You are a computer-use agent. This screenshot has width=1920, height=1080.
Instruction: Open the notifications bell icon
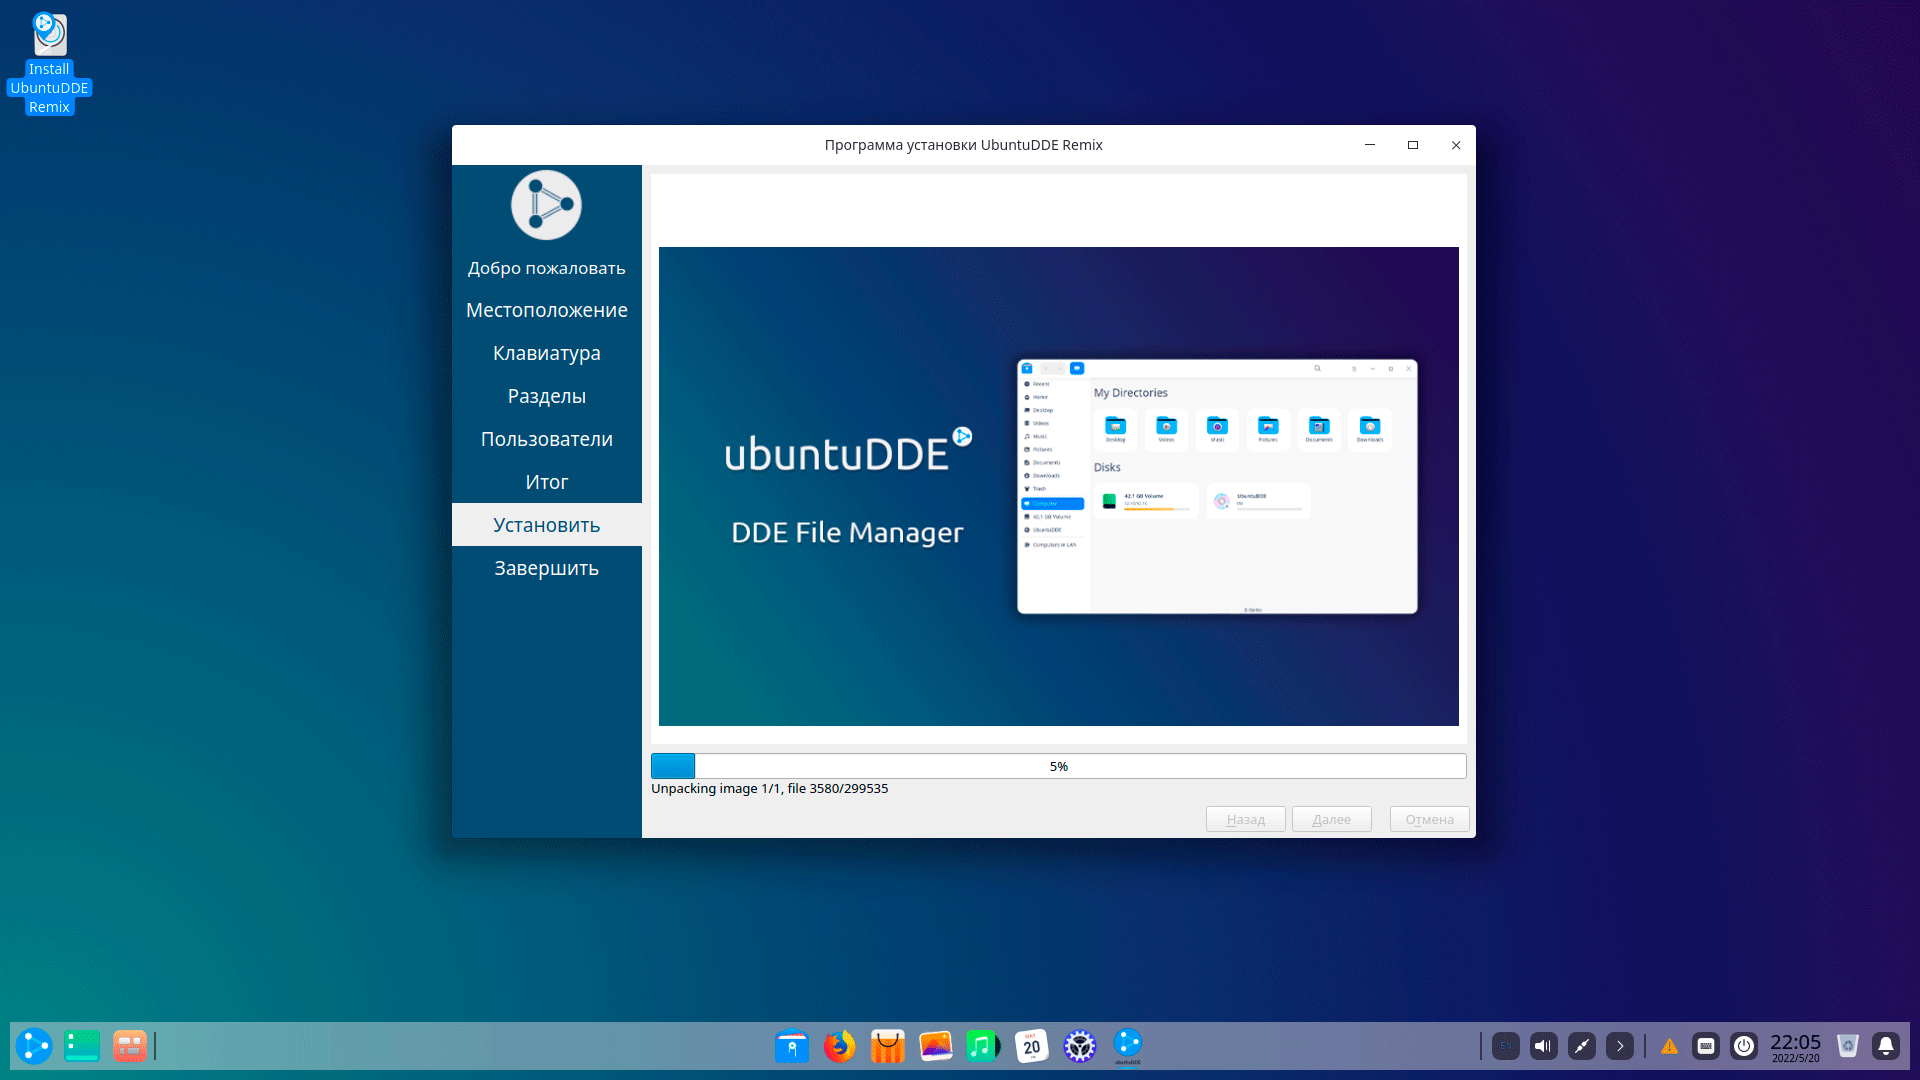tap(1885, 1046)
